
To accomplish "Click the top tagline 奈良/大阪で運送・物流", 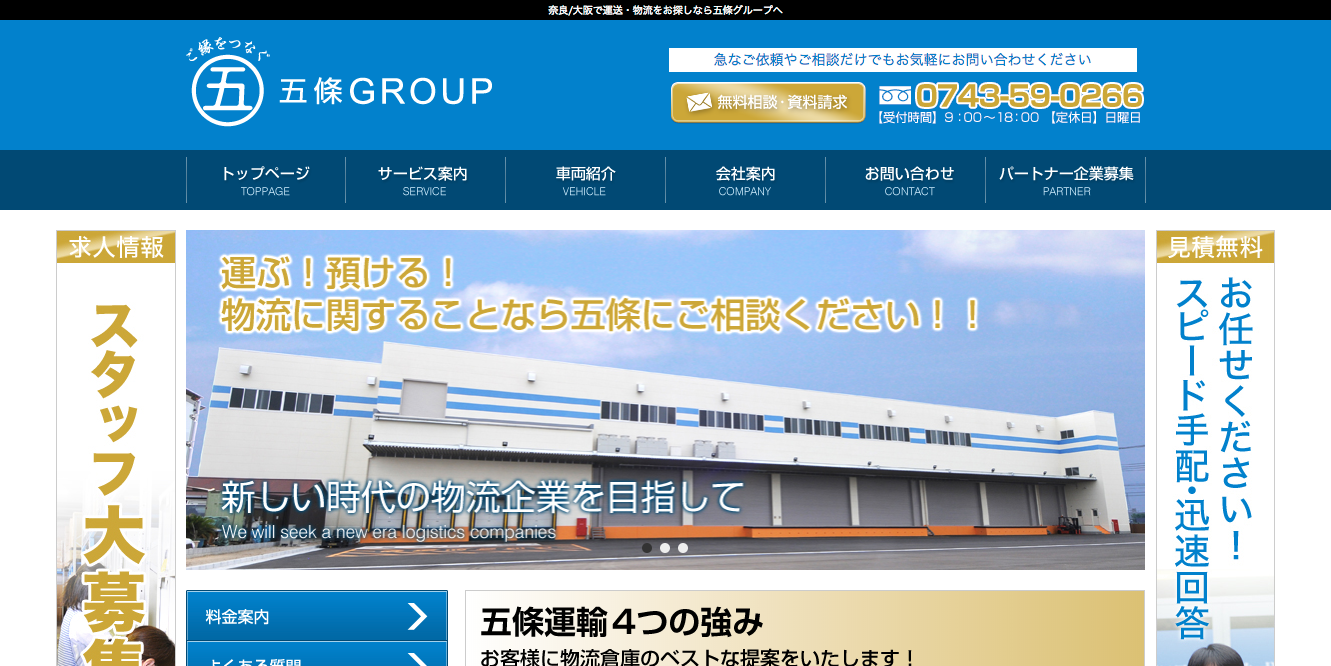I will click(665, 10).
